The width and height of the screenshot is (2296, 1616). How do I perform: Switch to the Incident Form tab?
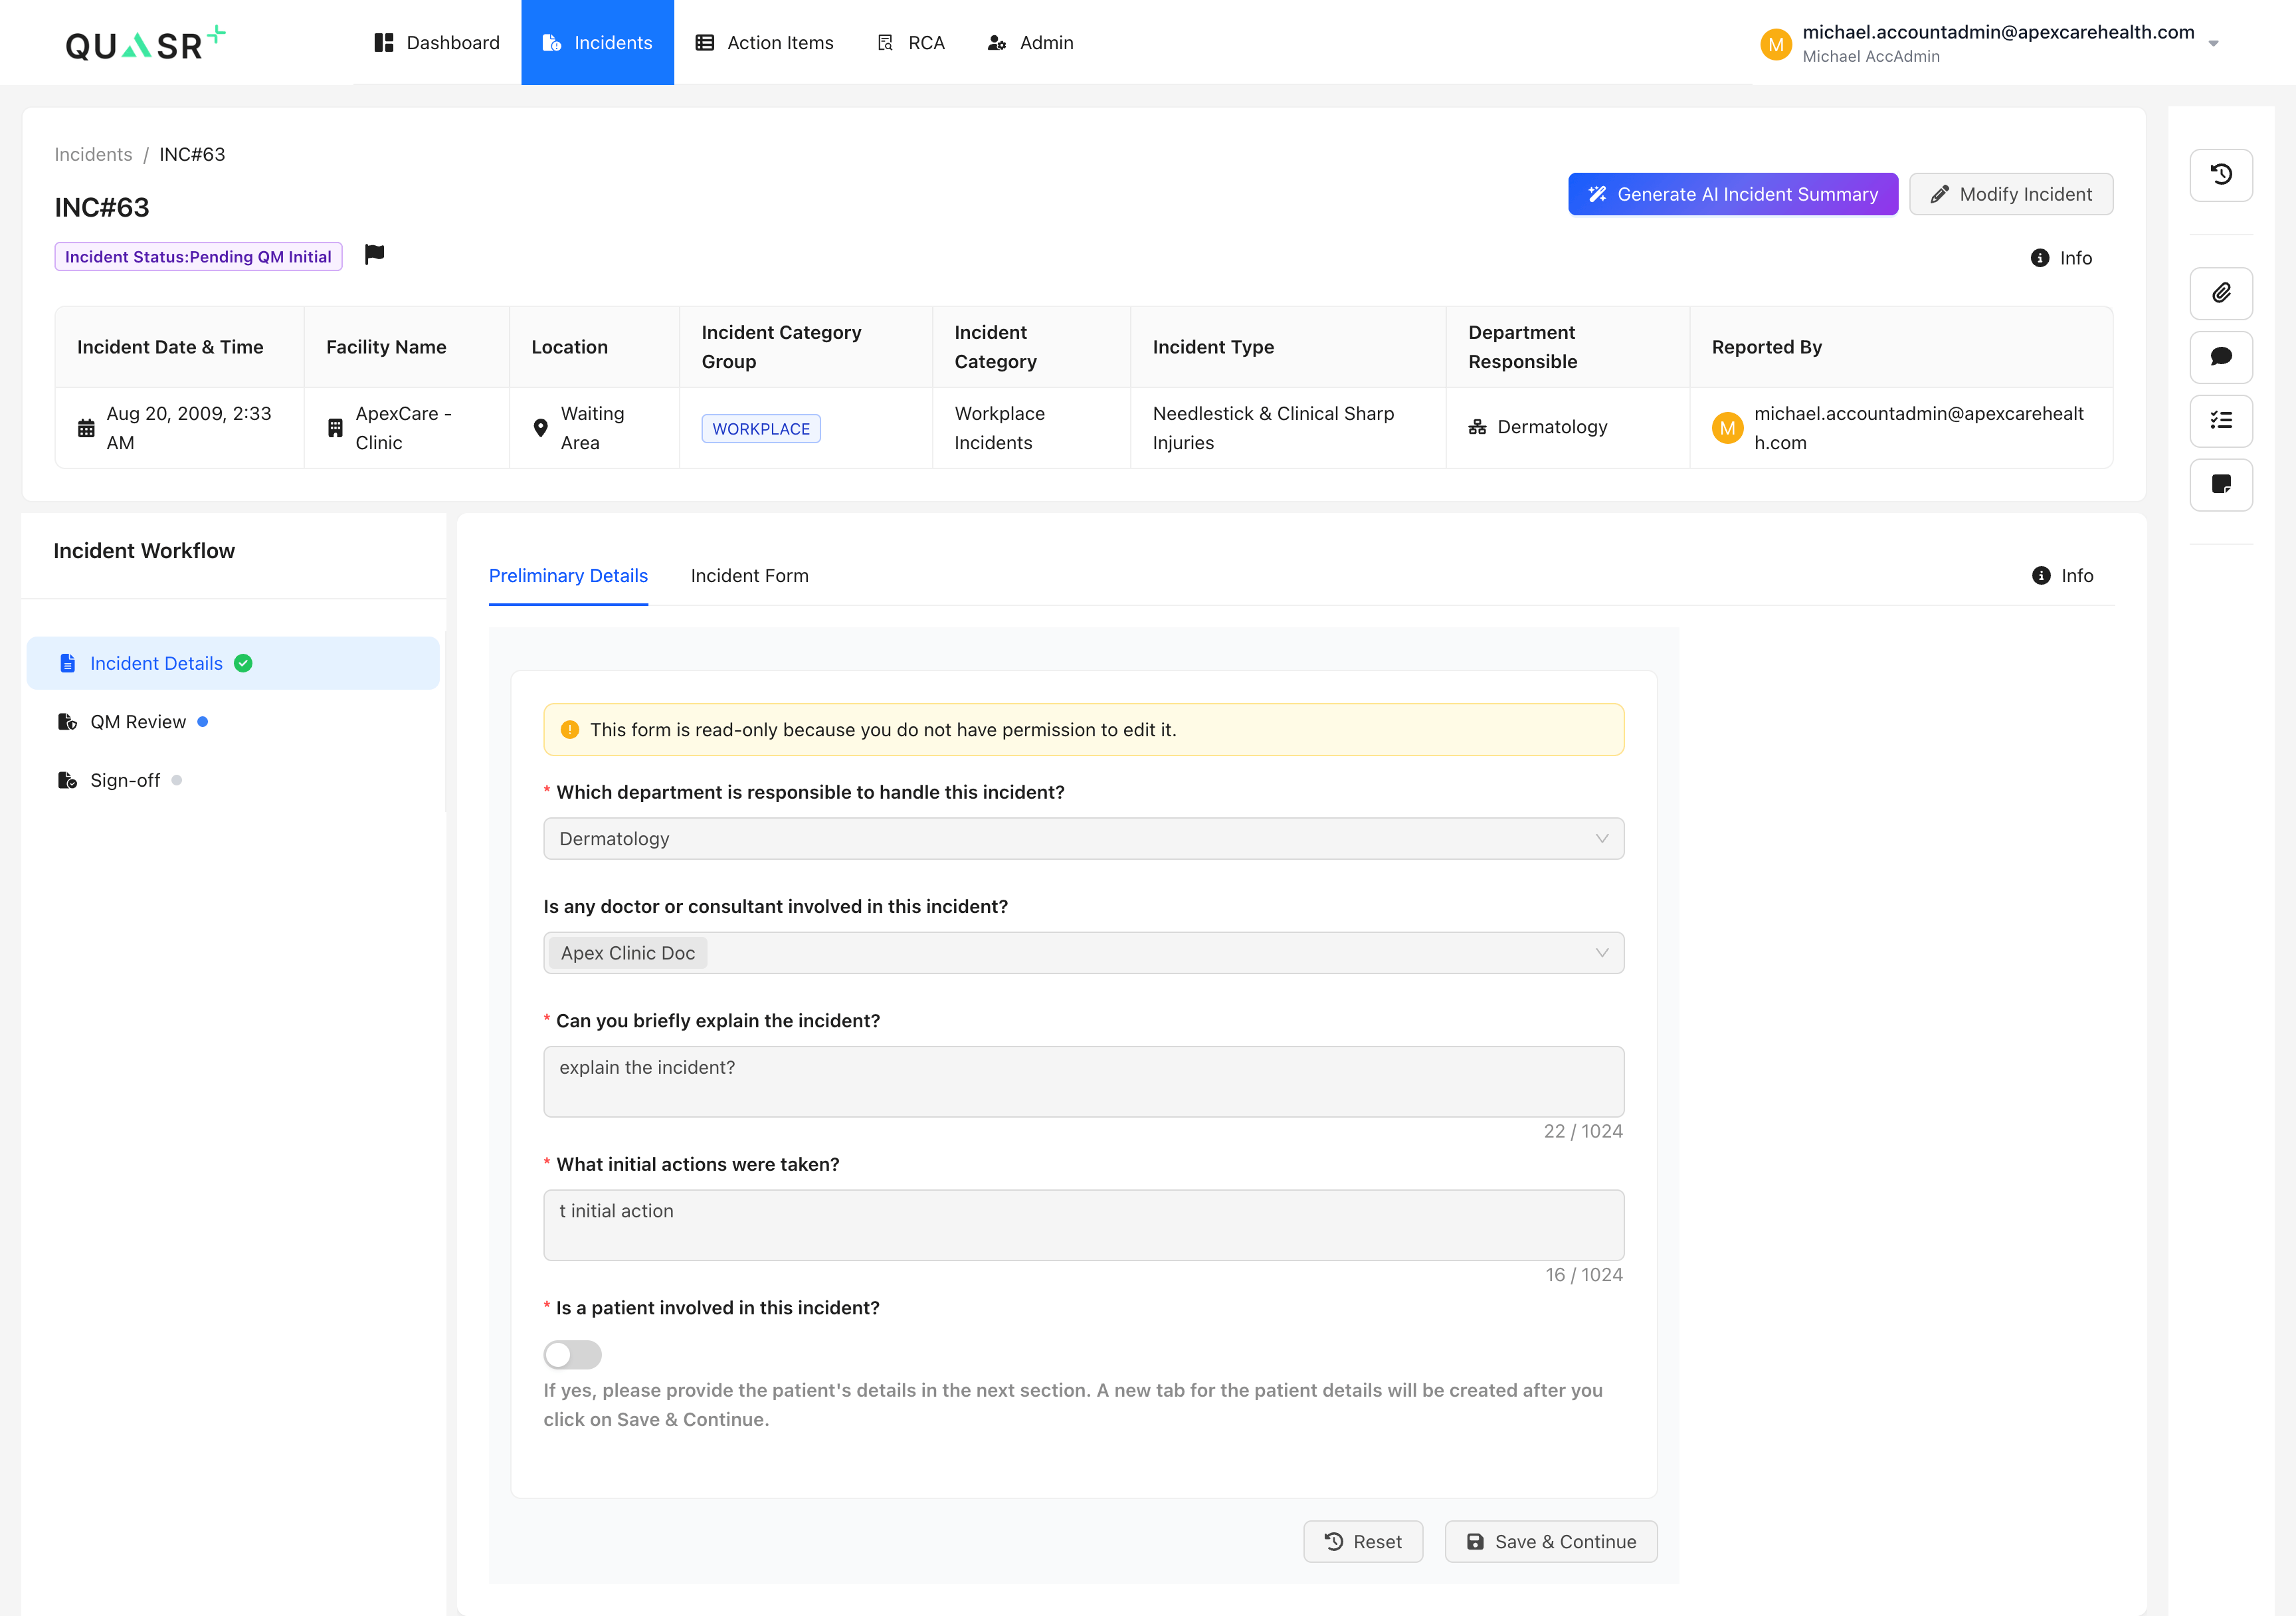(749, 576)
